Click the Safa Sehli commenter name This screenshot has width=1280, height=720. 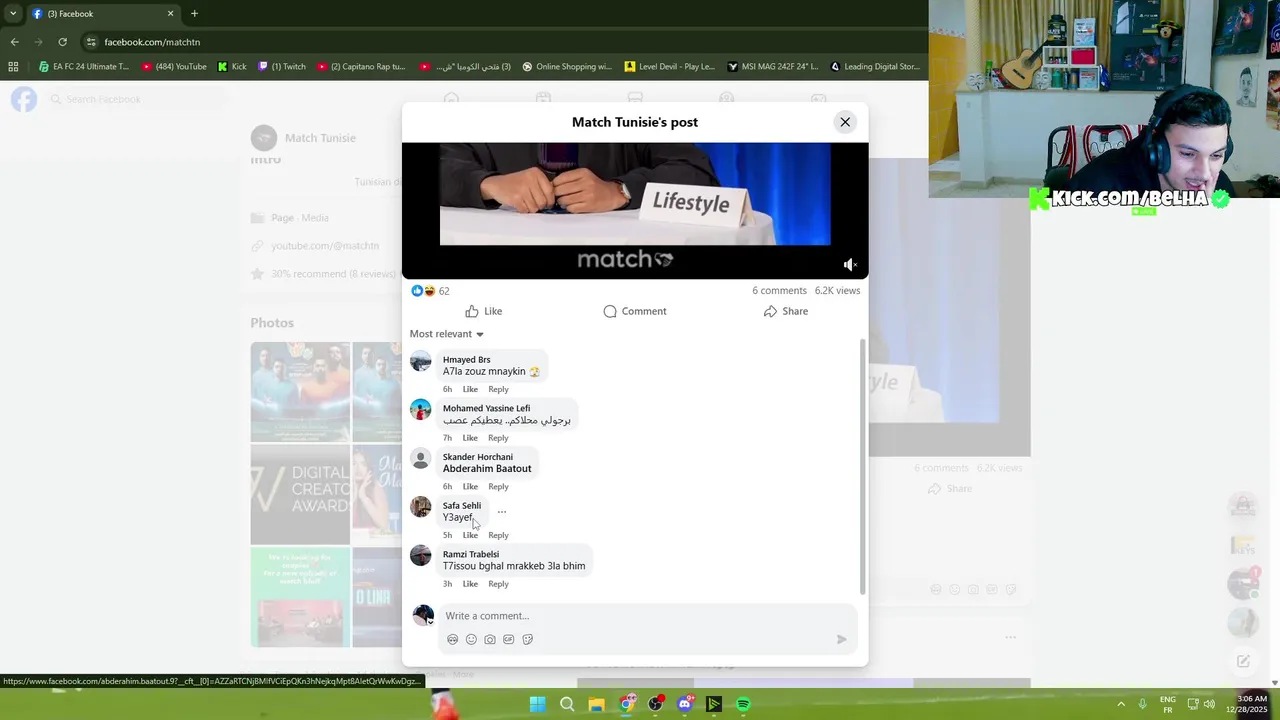pos(462,506)
